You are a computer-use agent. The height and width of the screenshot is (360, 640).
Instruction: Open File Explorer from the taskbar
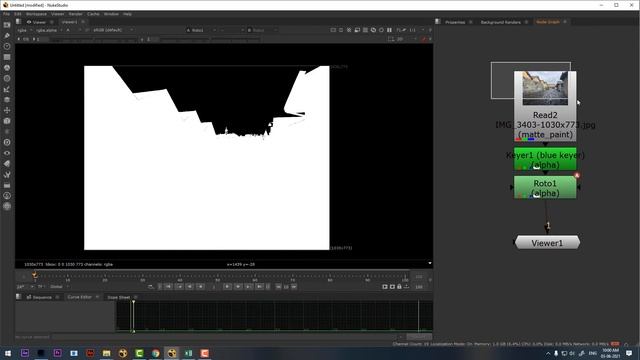[107, 353]
